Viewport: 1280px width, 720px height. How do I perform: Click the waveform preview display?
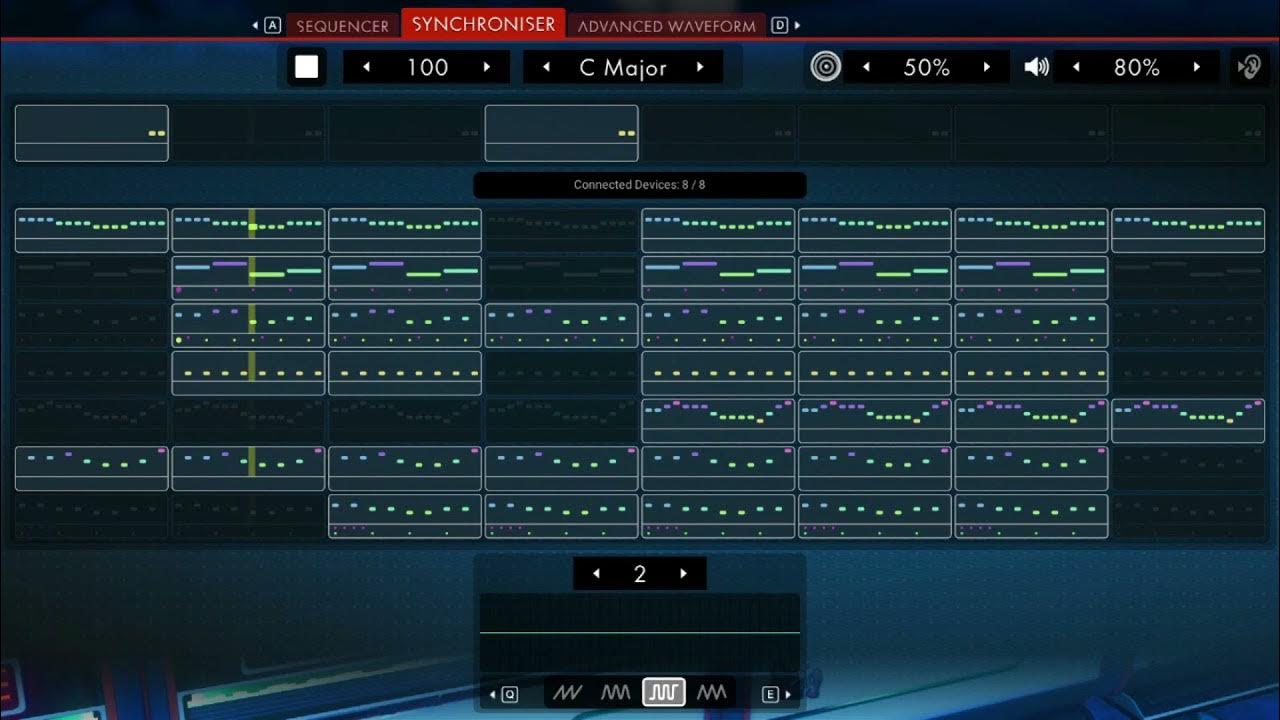click(x=640, y=633)
